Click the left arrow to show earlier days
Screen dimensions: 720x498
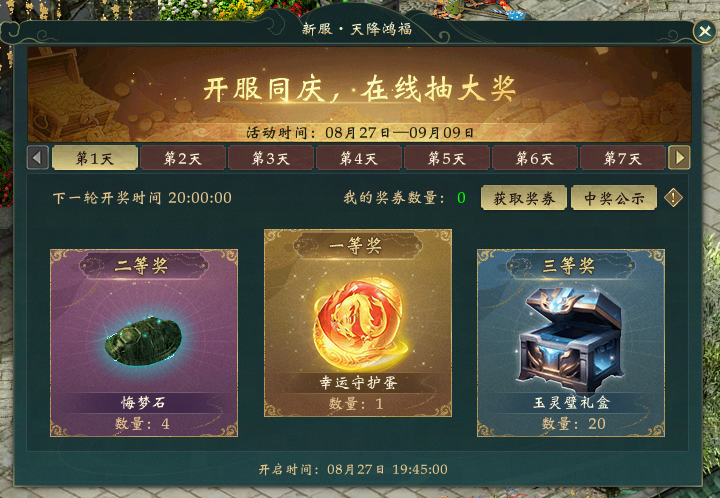38,158
